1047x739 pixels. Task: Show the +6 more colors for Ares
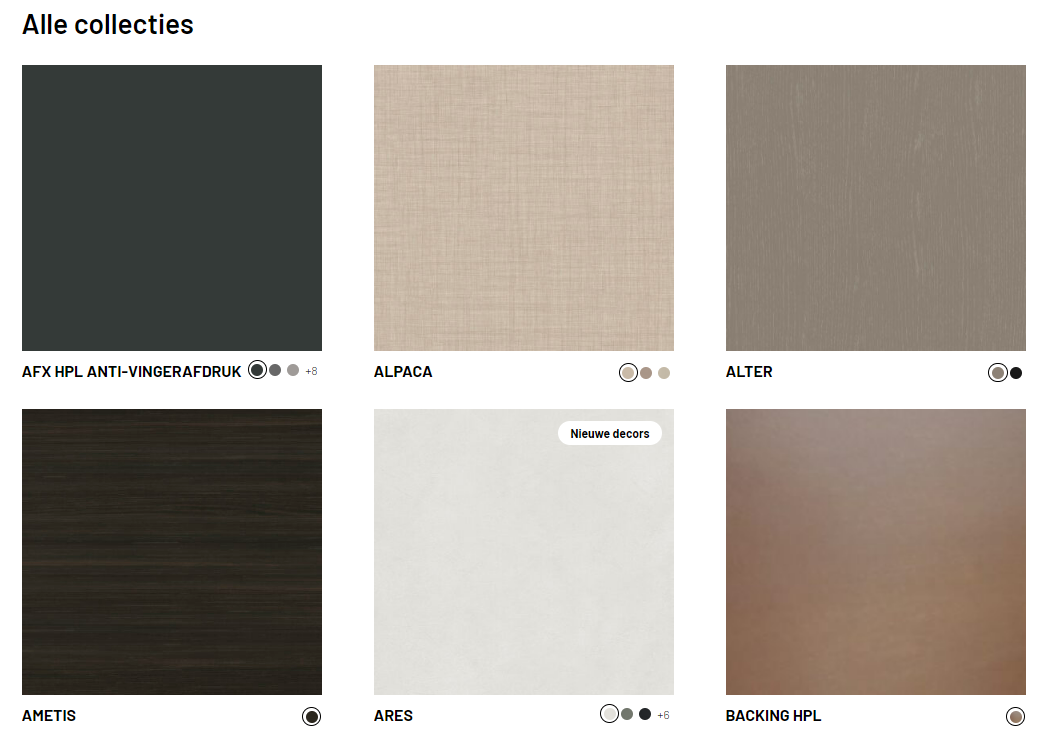[663, 715]
